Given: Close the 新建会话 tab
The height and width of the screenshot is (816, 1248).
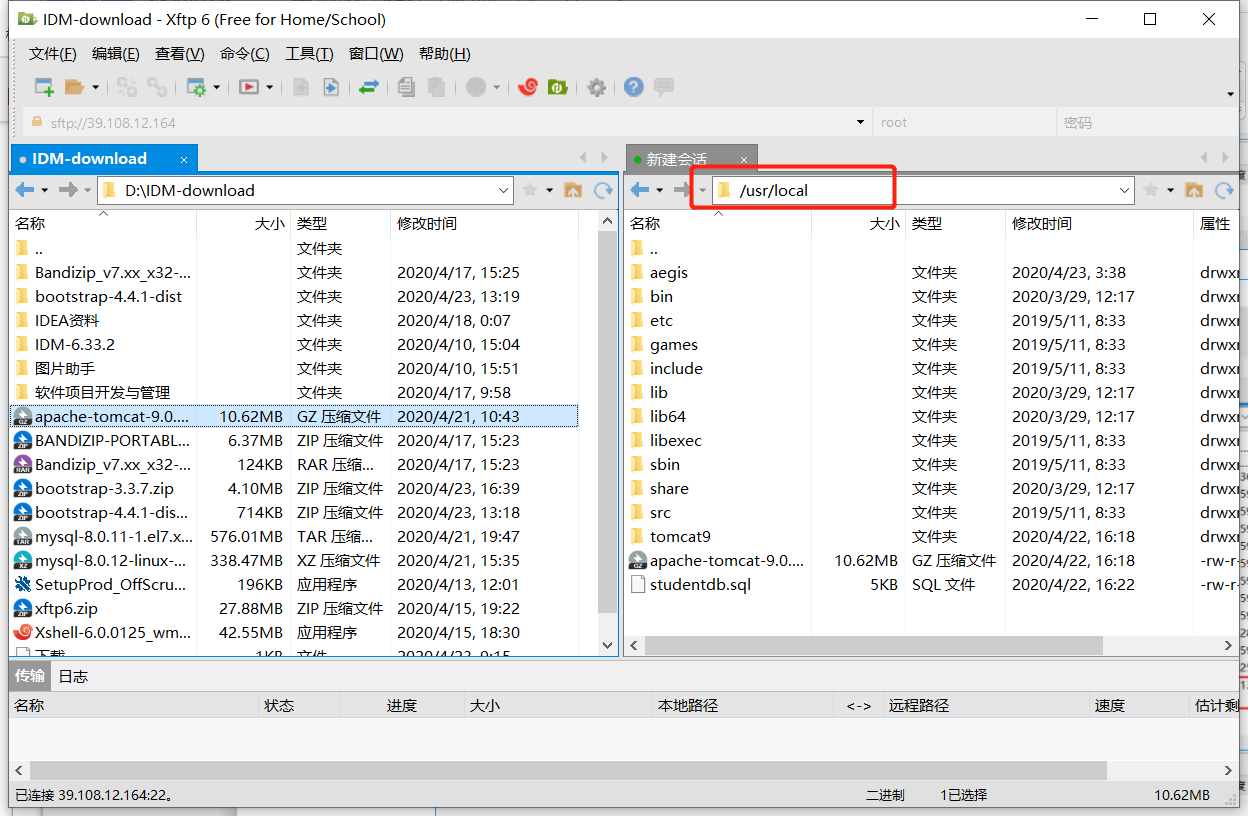Looking at the screenshot, I should (x=744, y=159).
